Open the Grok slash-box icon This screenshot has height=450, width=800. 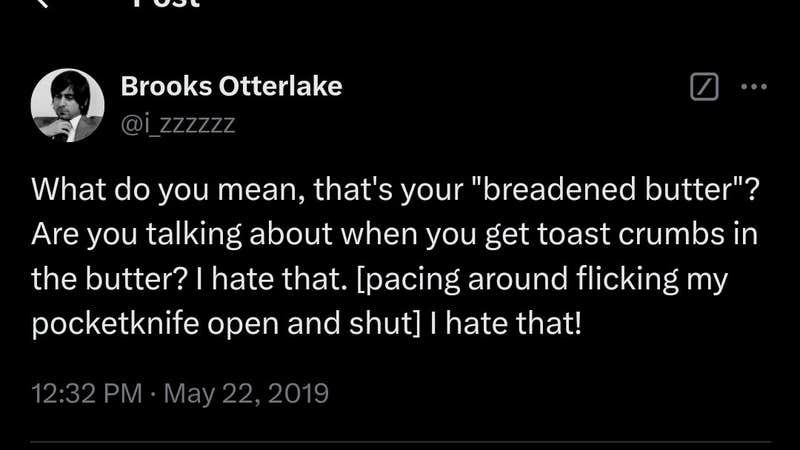[x=704, y=88]
